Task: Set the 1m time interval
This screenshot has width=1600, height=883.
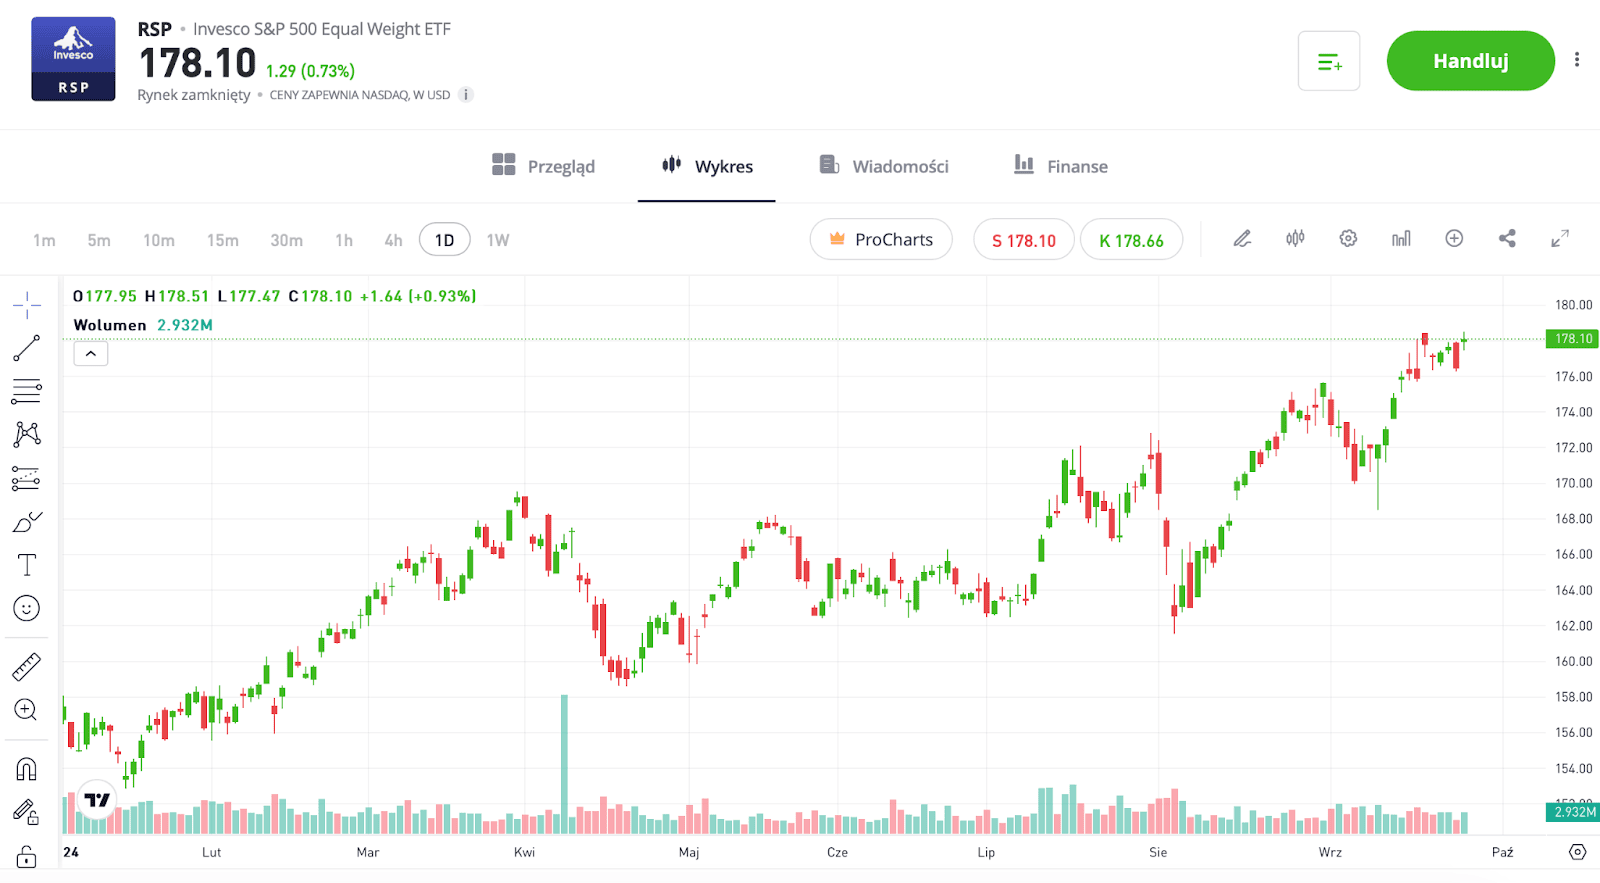Action: pos(44,240)
